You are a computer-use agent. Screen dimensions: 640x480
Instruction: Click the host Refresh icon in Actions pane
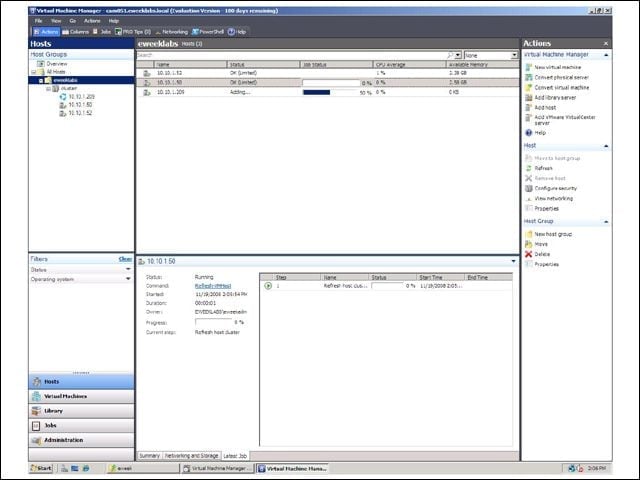tap(529, 168)
